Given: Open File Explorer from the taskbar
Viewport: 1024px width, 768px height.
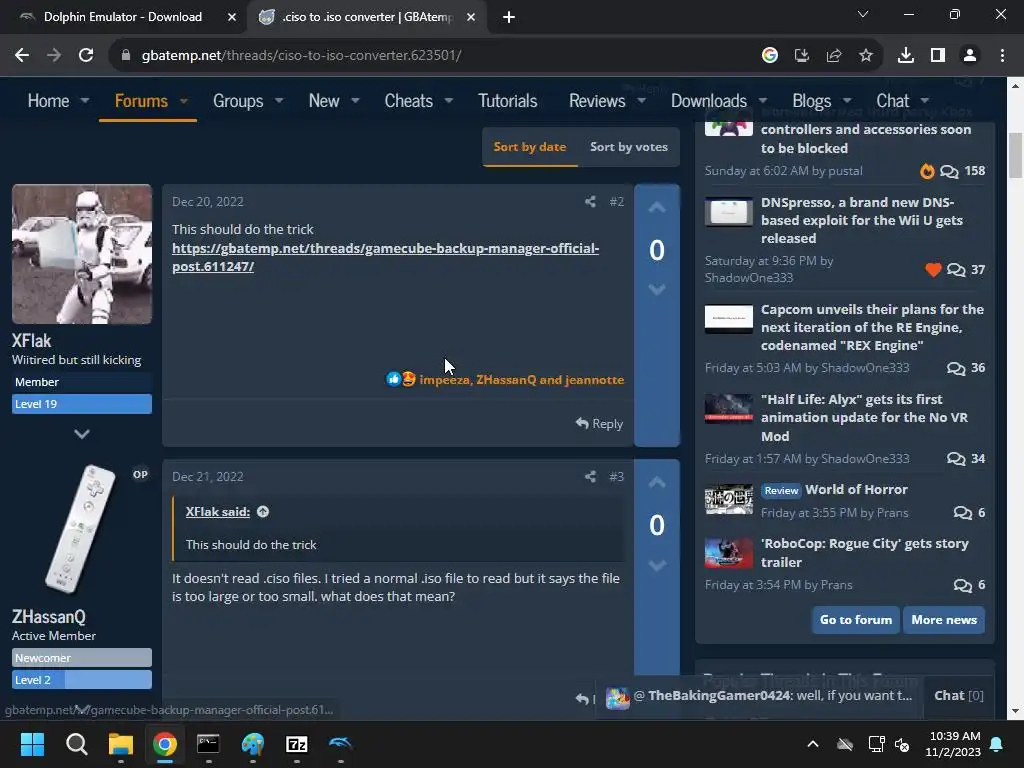Looking at the screenshot, I should pos(121,744).
